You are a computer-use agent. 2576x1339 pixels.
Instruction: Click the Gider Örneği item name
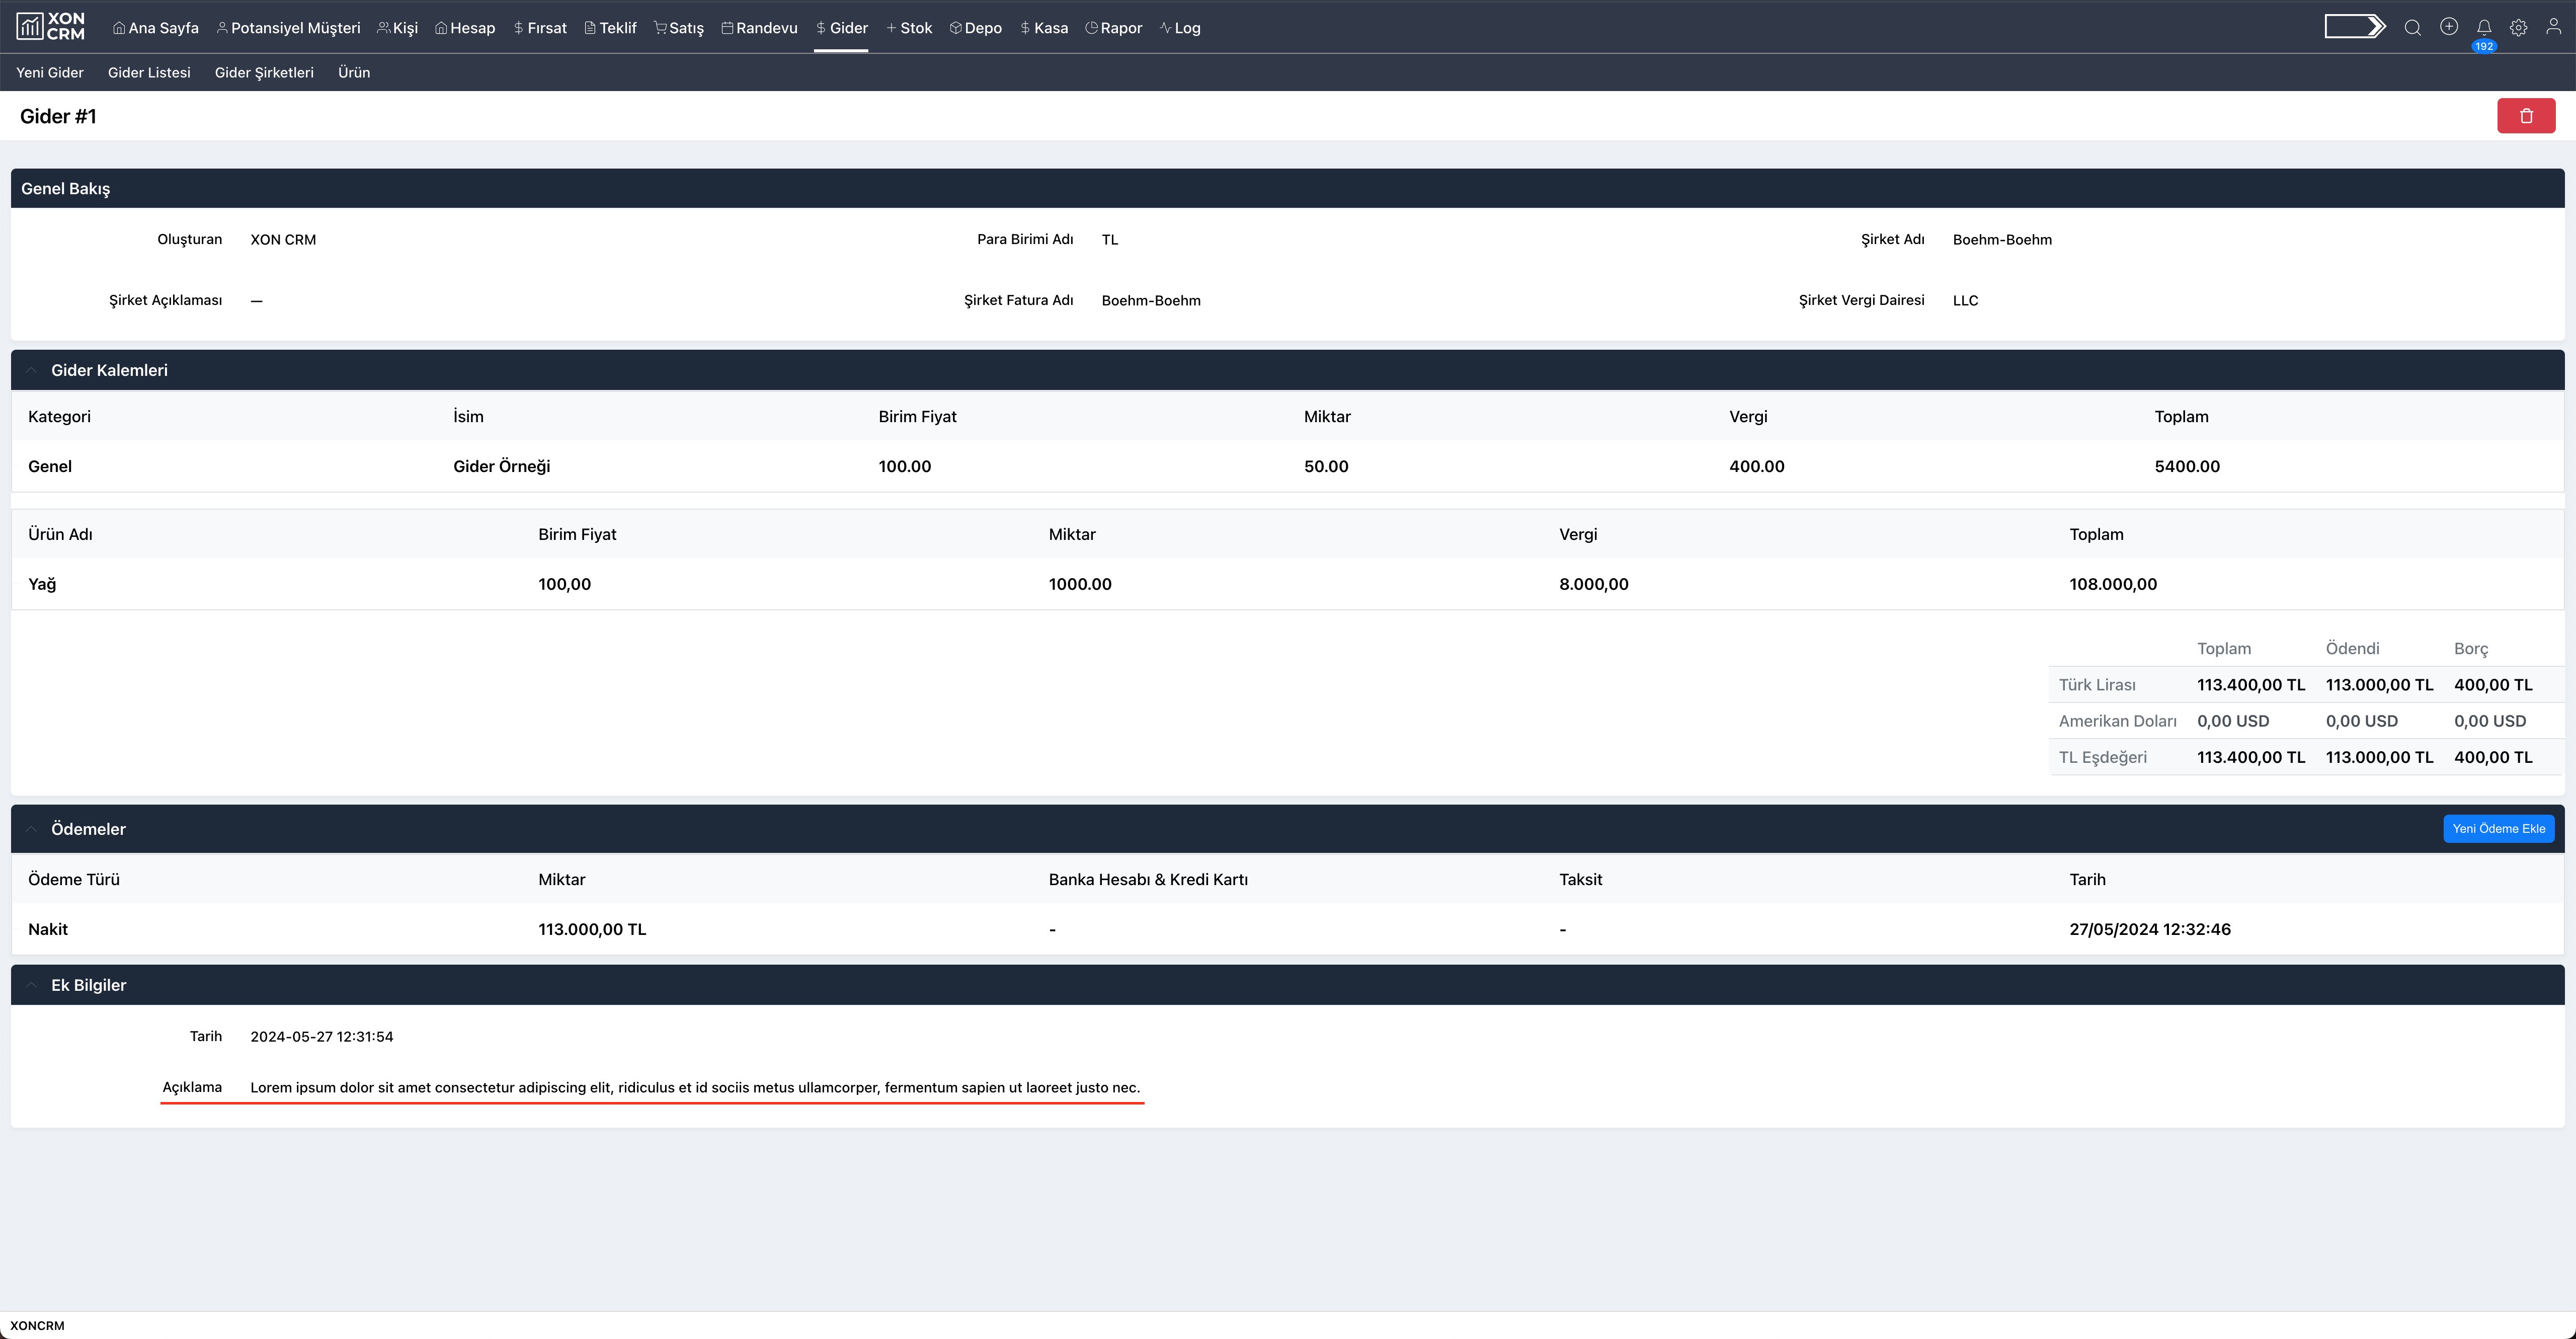click(x=501, y=466)
